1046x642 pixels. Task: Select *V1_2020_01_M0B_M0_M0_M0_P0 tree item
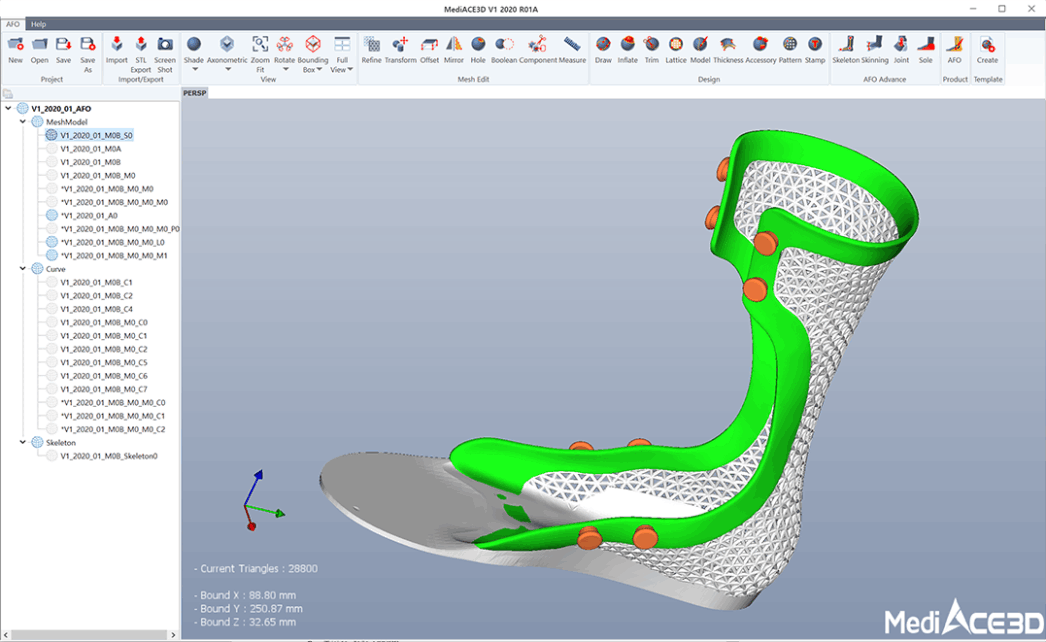pyautogui.click(x=120, y=228)
